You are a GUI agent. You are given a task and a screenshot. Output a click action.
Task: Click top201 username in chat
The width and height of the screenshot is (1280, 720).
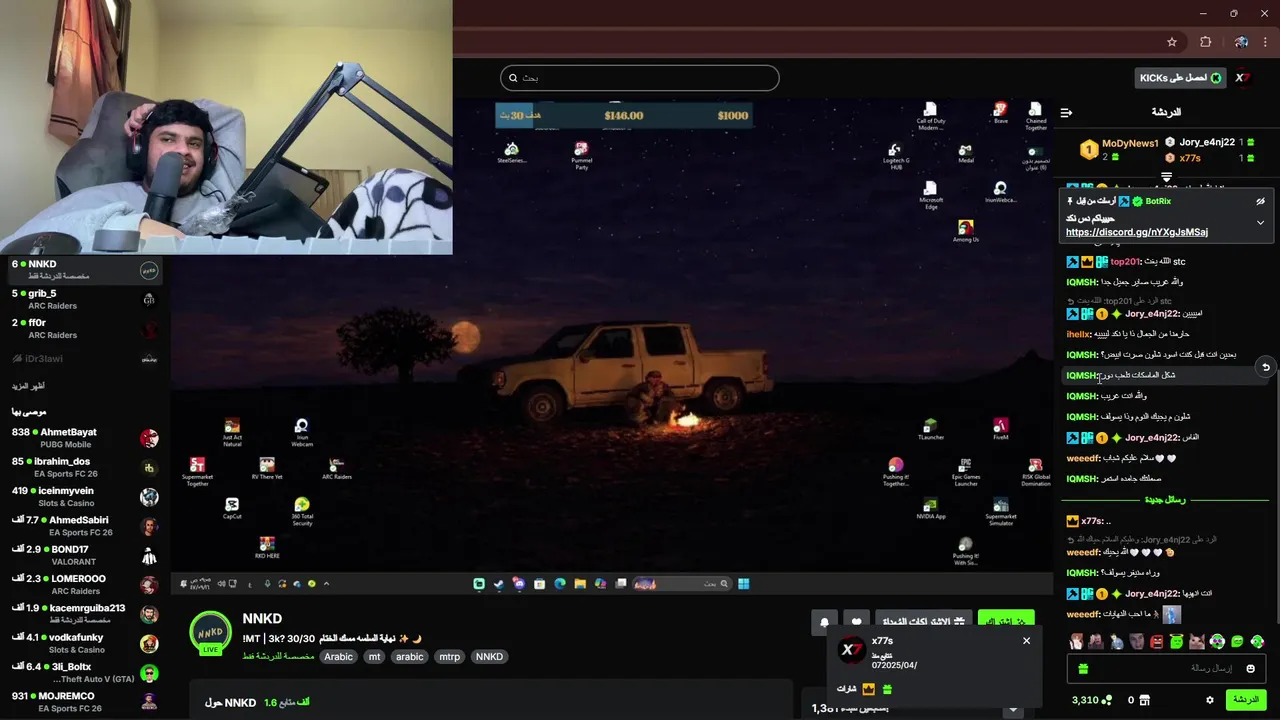[x=1125, y=262]
